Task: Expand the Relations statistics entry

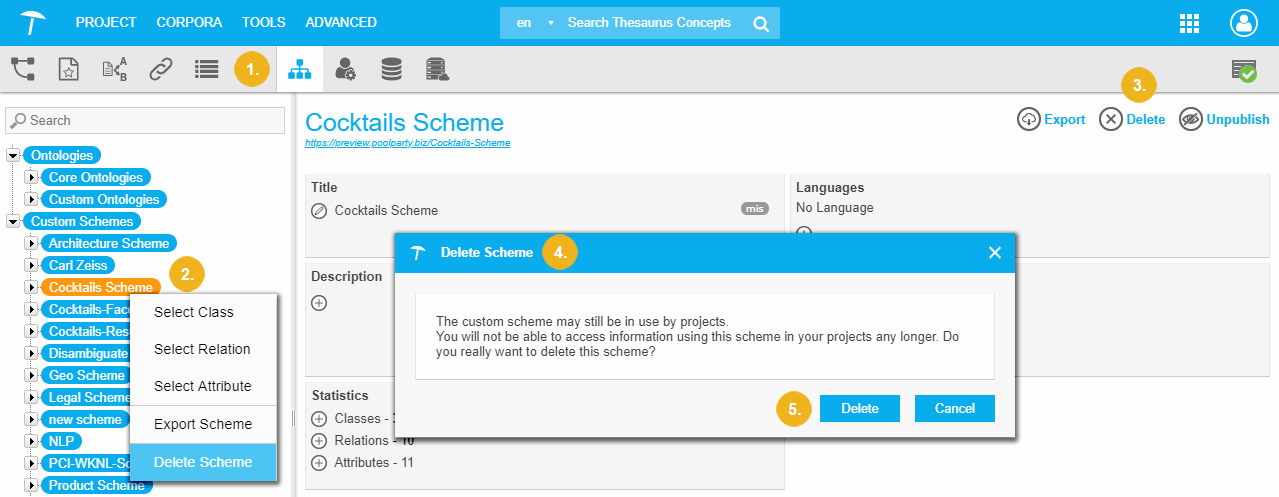Action: (319, 441)
